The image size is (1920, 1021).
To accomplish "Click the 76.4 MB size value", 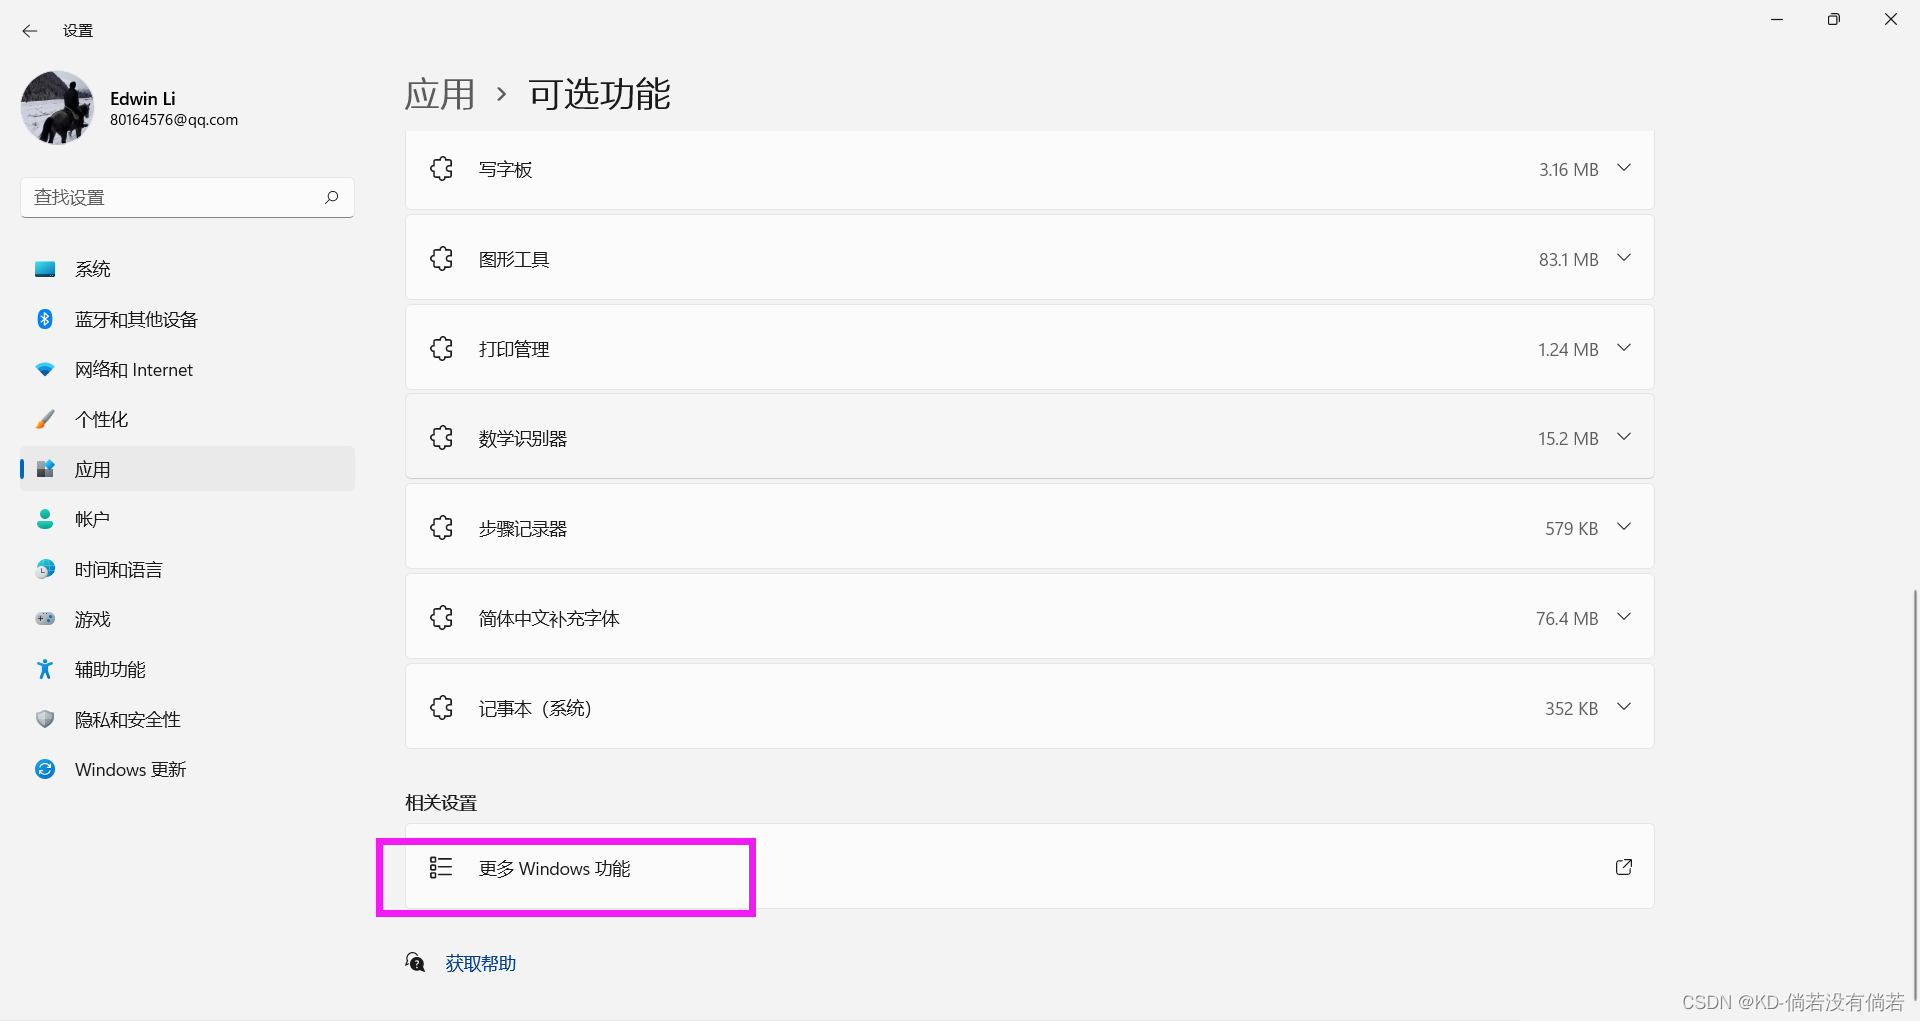I will pos(1567,619).
